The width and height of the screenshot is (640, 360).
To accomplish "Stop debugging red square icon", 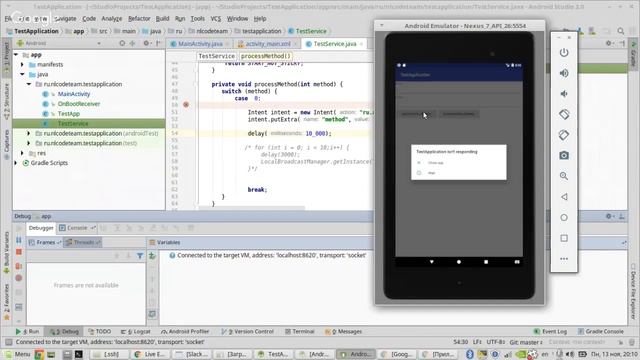I will [19, 252].
